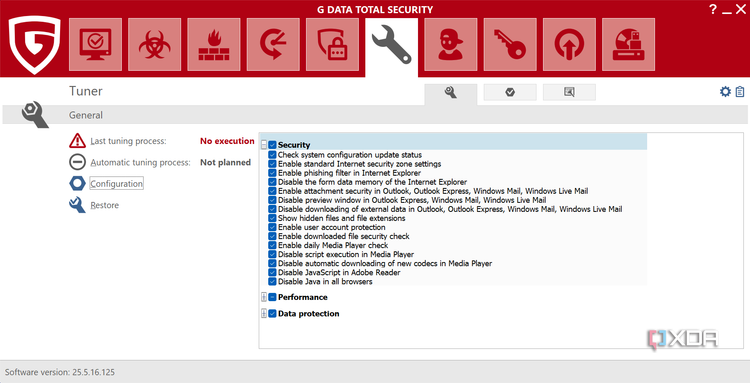Open the Backup restore arrow icon
Screen dimensions: 750x383
273,44
